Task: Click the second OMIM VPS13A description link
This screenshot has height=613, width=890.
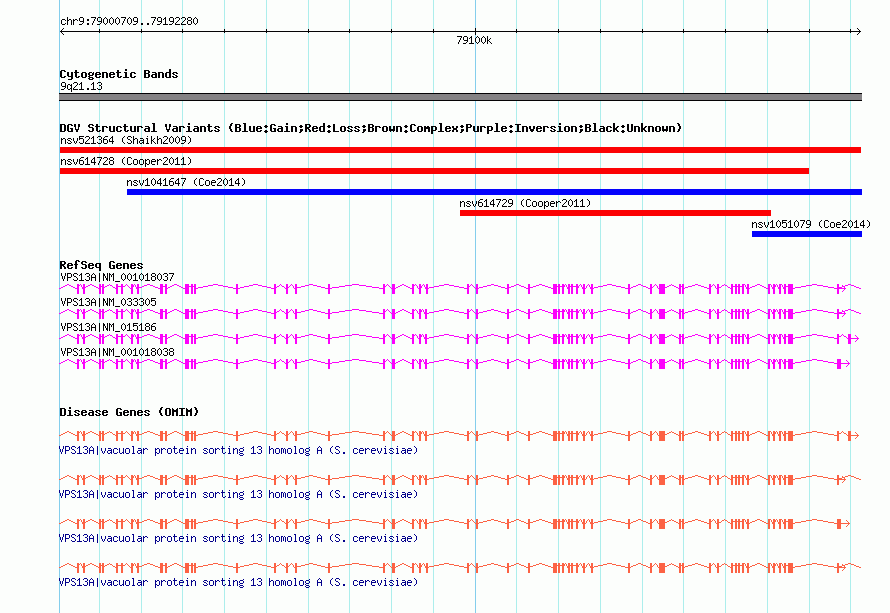Action: pyautogui.click(x=238, y=494)
